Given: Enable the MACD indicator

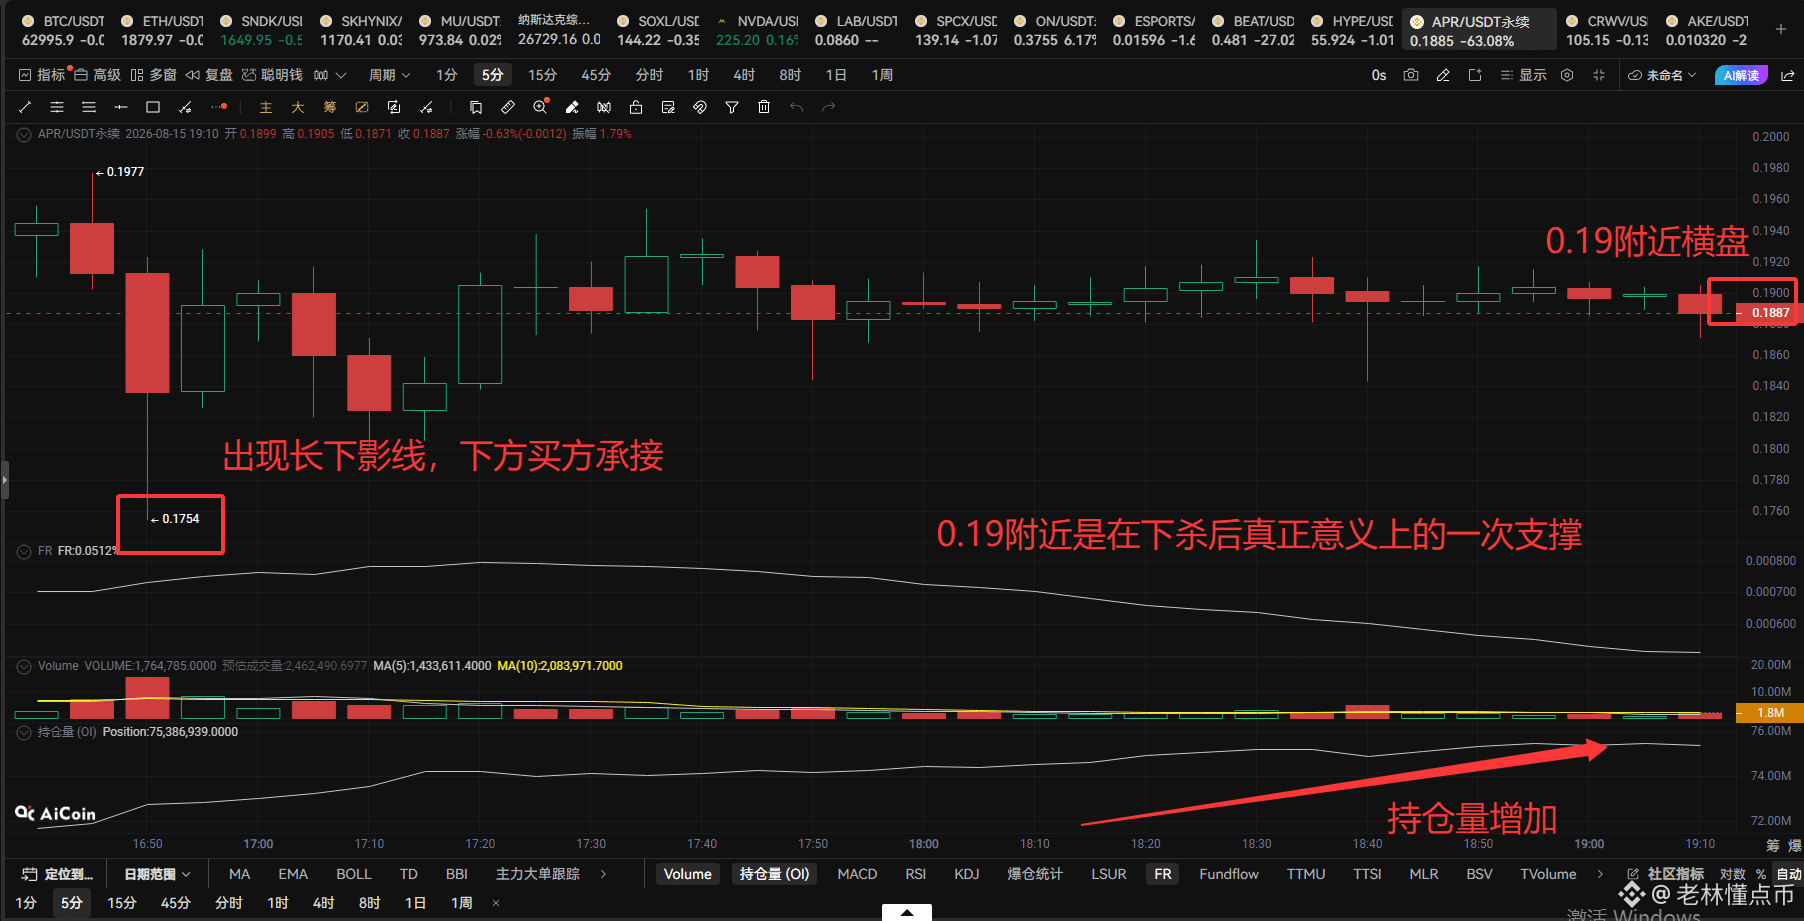Looking at the screenshot, I should (857, 874).
